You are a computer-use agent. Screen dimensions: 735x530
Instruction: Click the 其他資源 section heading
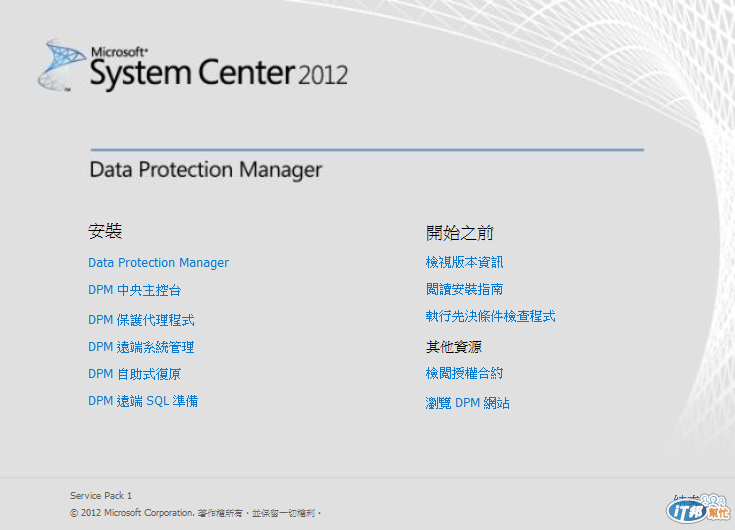click(x=454, y=347)
